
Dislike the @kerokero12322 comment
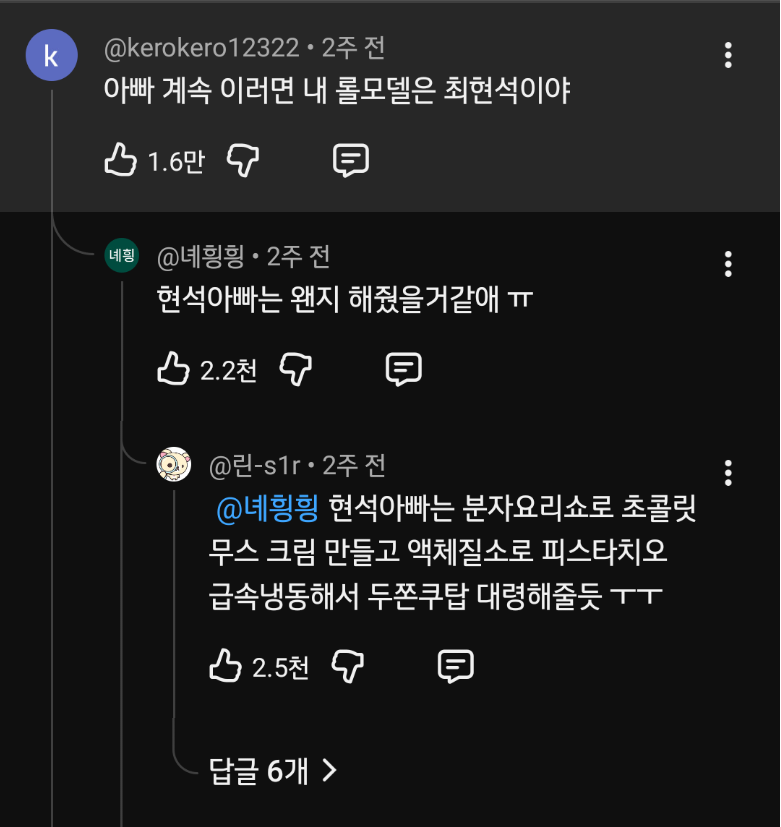point(243,160)
